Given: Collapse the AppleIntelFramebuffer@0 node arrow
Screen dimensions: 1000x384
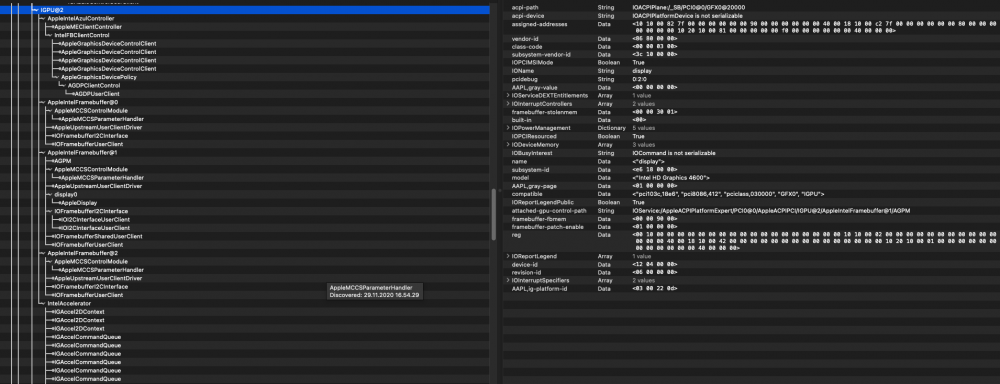Looking at the screenshot, I should point(42,102).
